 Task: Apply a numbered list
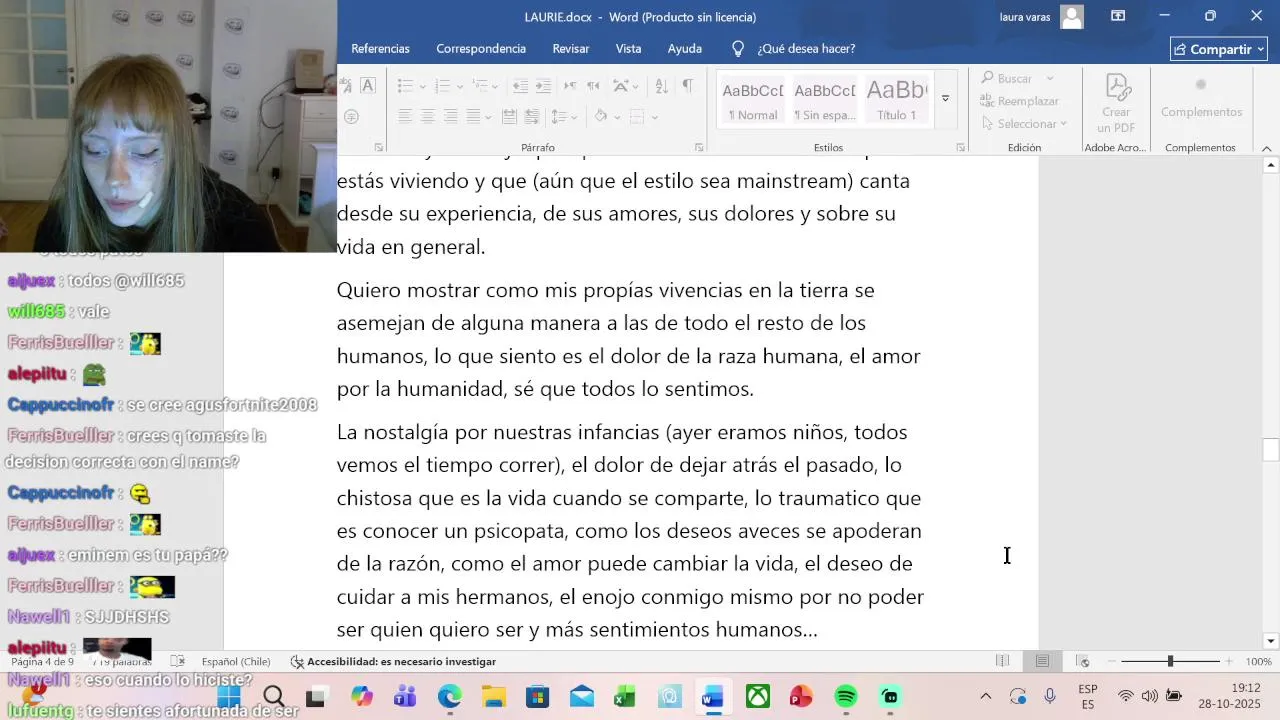pyautogui.click(x=443, y=86)
